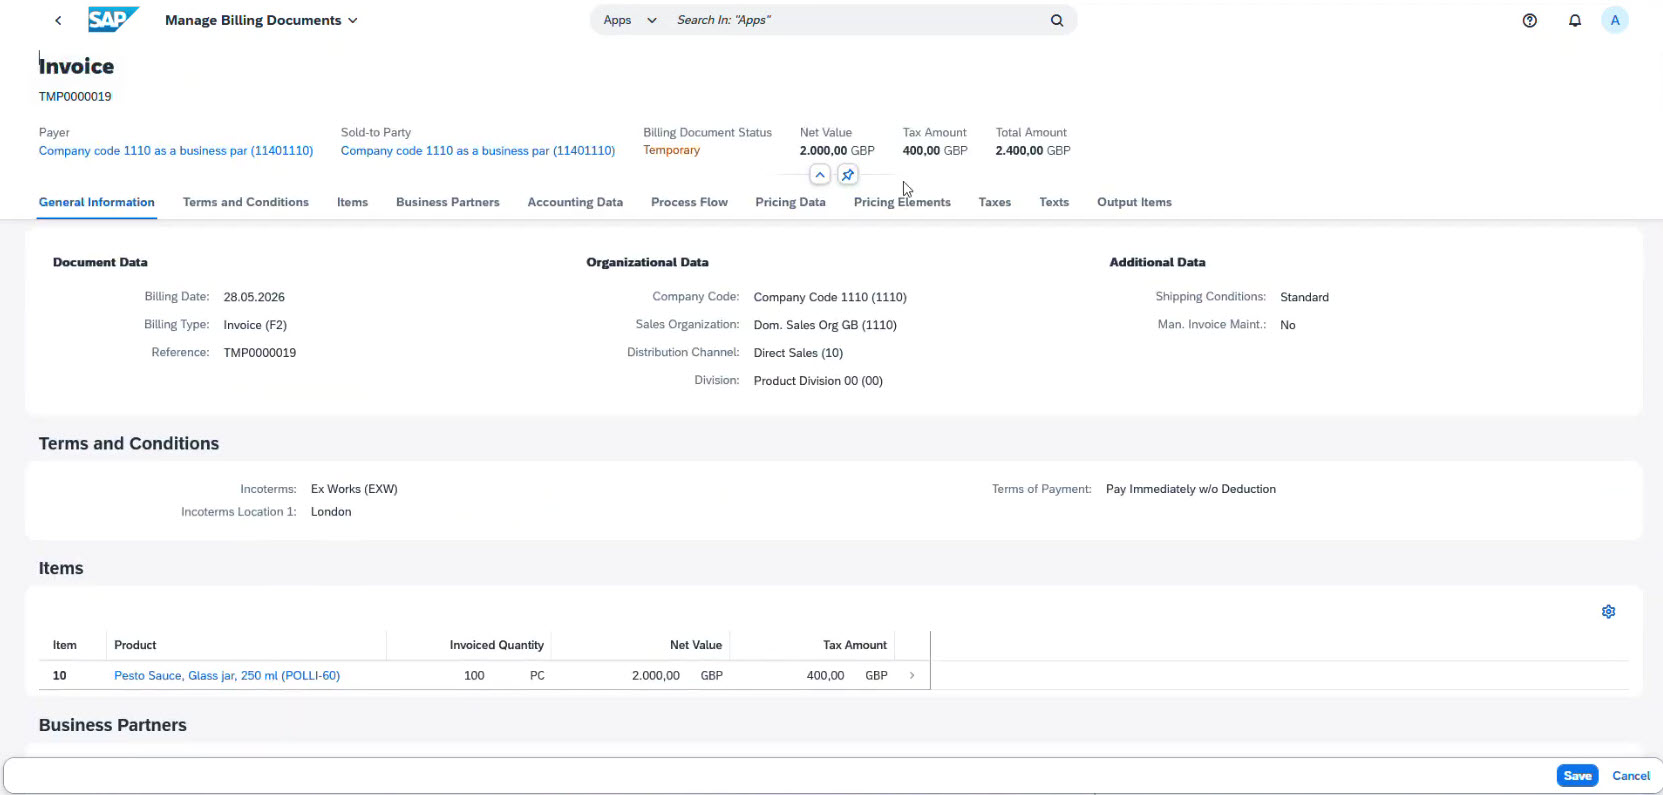Click billing date 28.05.2026
1663x795 pixels.
point(254,297)
